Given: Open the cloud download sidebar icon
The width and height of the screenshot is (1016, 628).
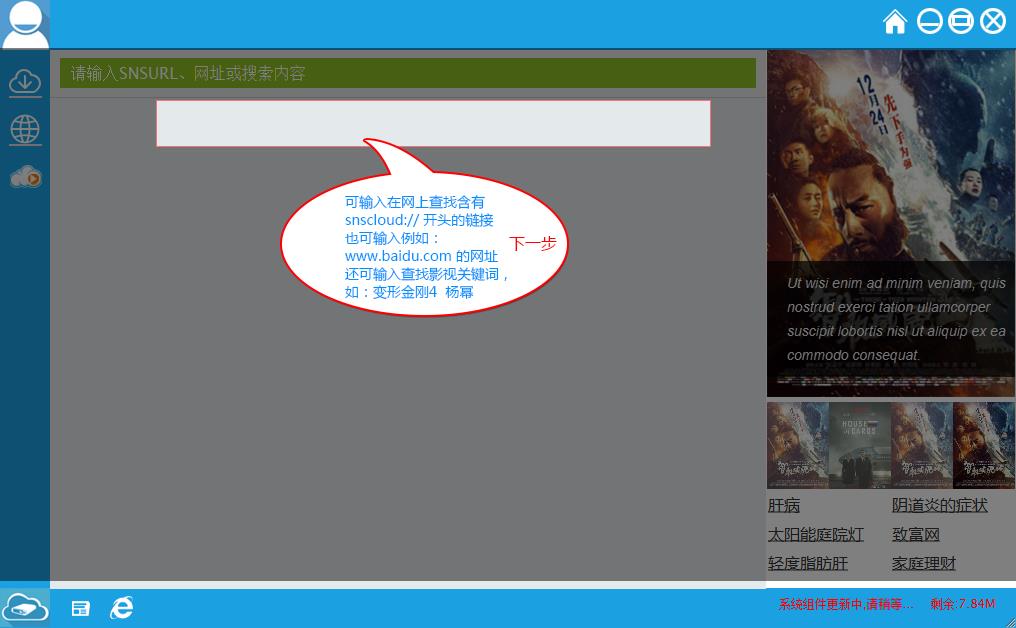Looking at the screenshot, I should pyautogui.click(x=25, y=82).
